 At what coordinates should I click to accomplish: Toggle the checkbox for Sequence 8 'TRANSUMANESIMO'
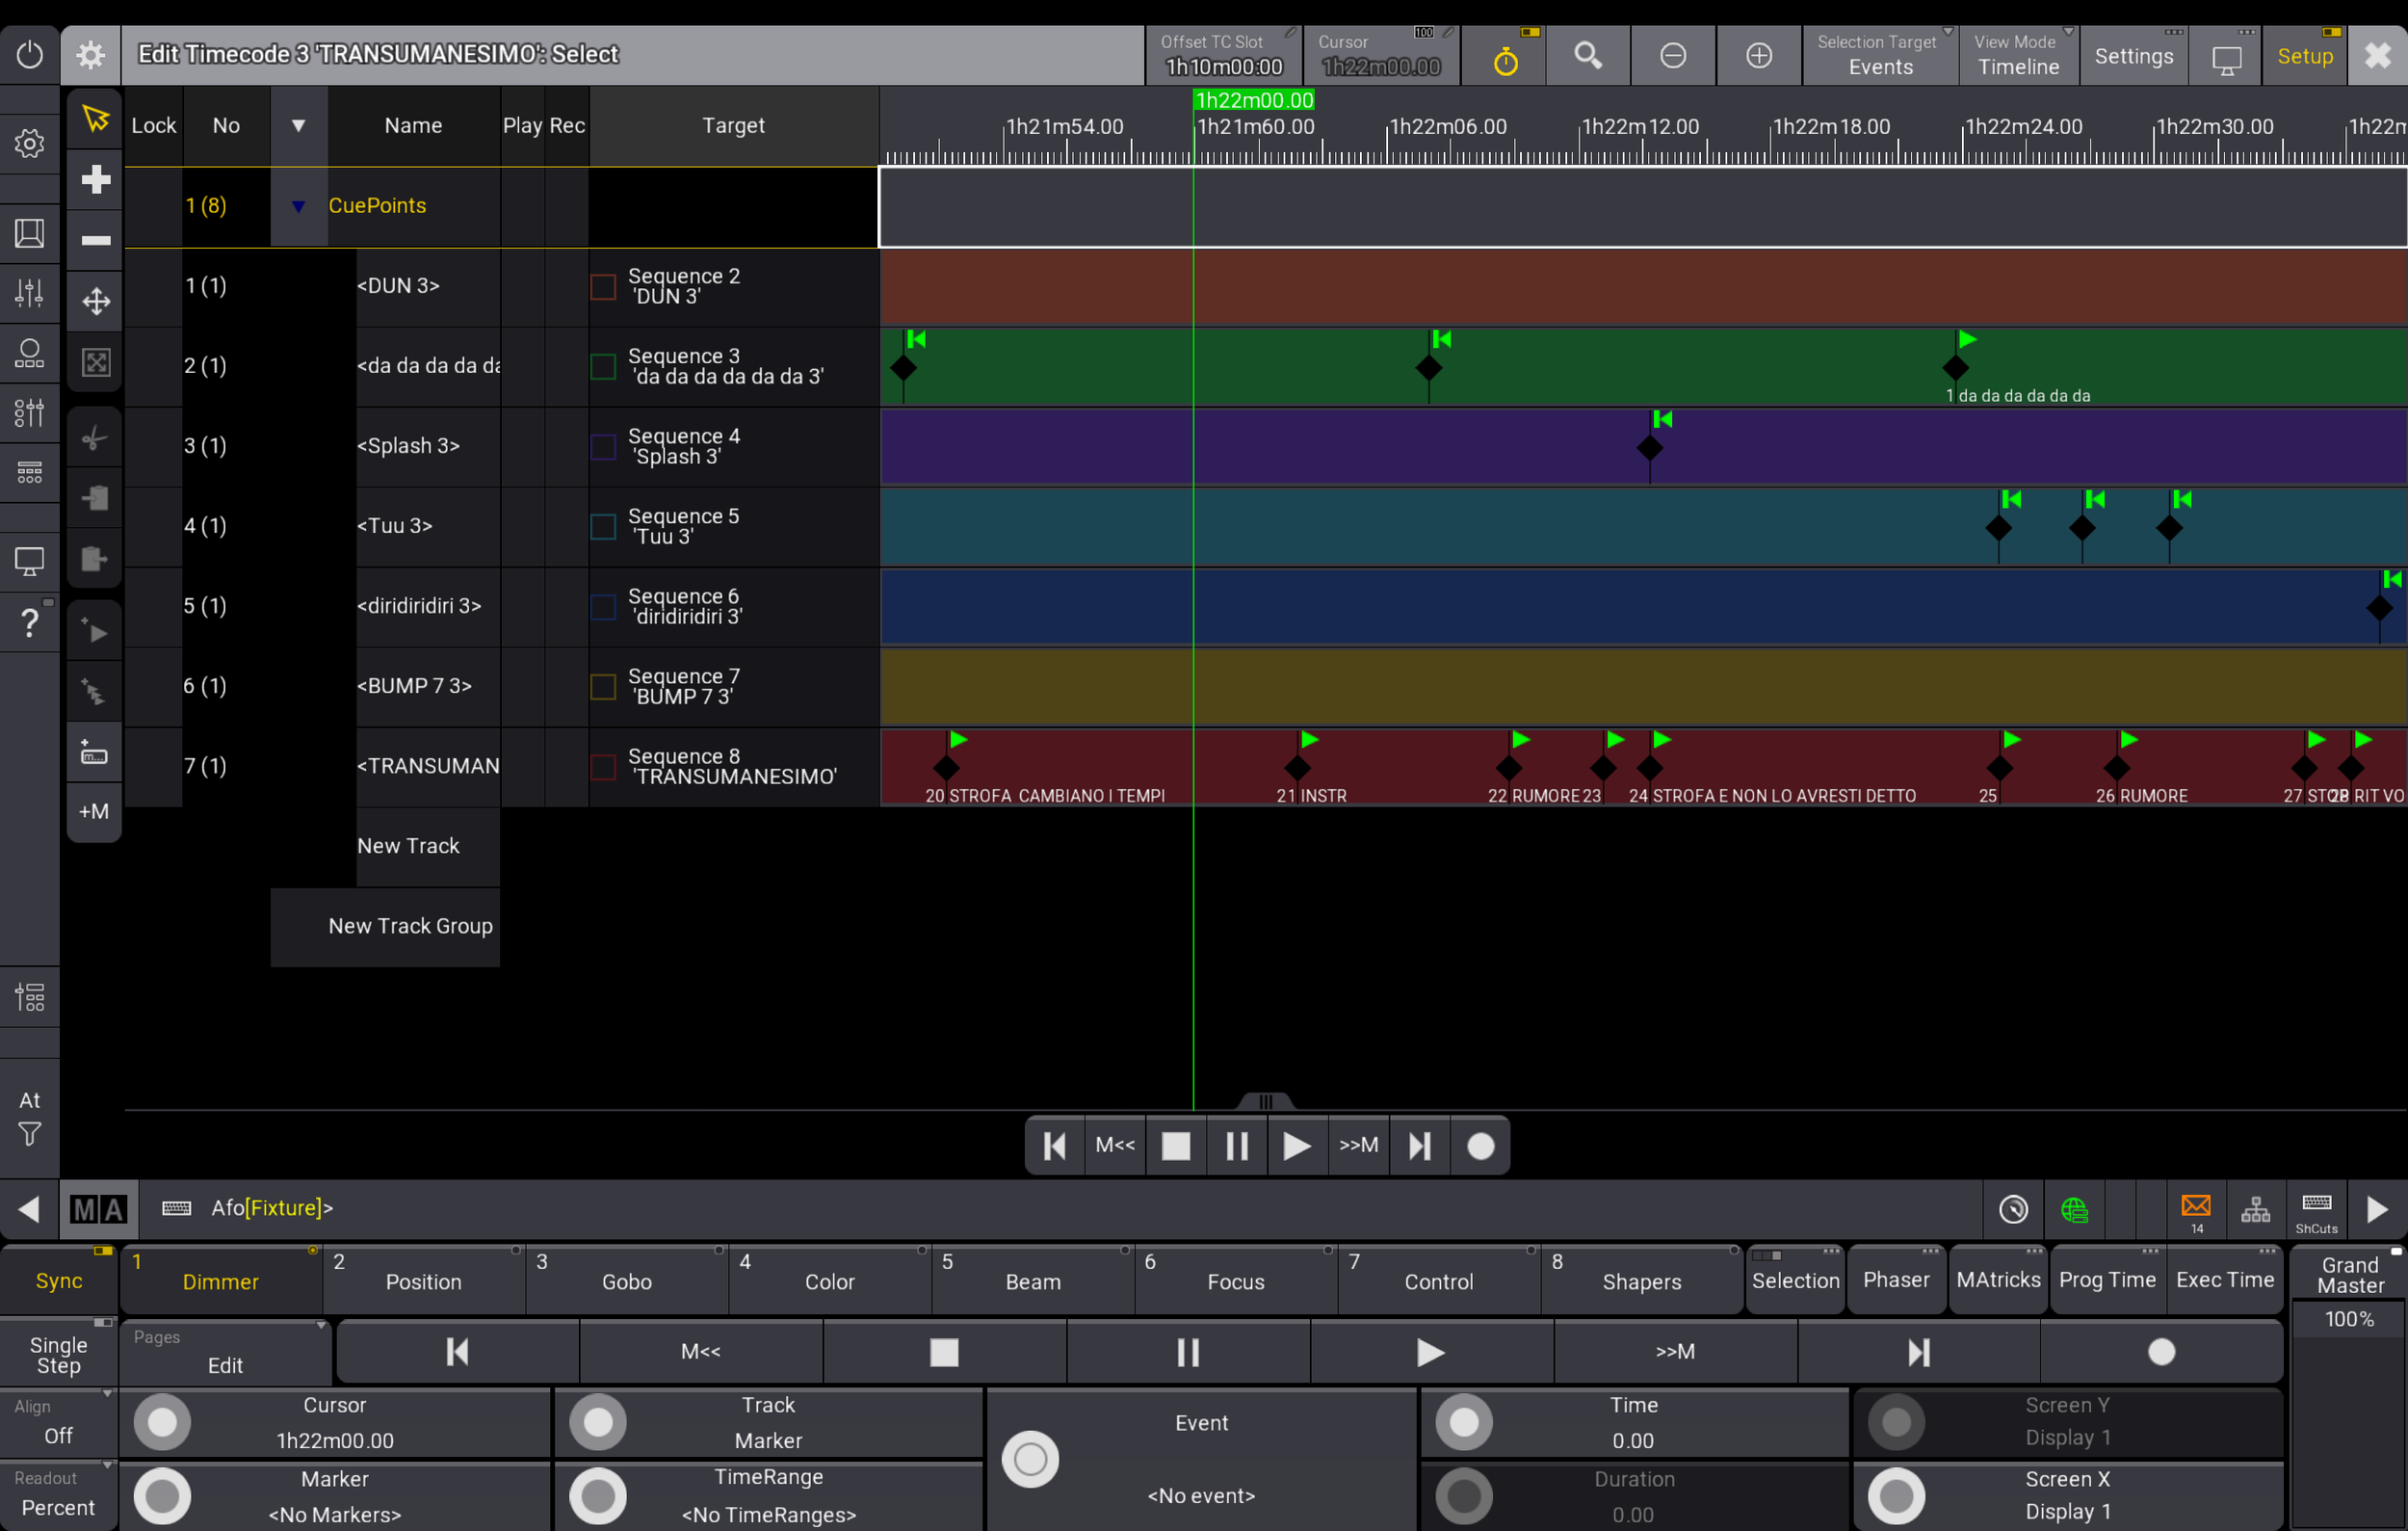coord(603,767)
